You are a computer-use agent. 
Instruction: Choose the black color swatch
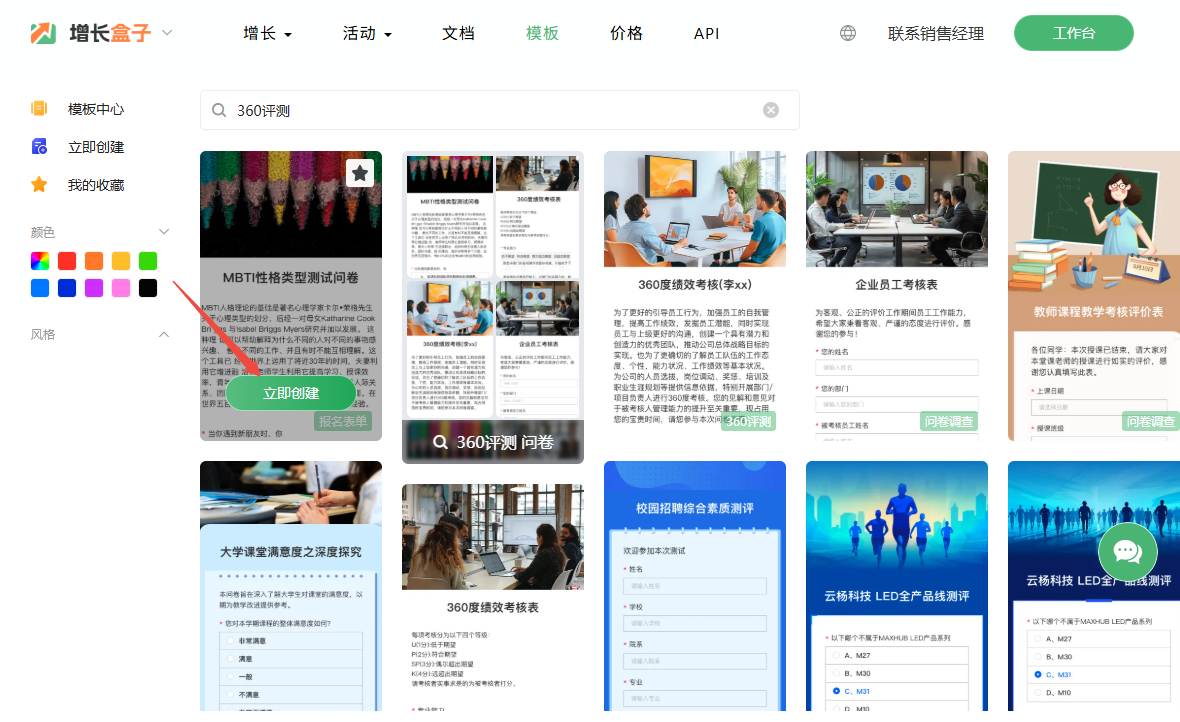(148, 288)
